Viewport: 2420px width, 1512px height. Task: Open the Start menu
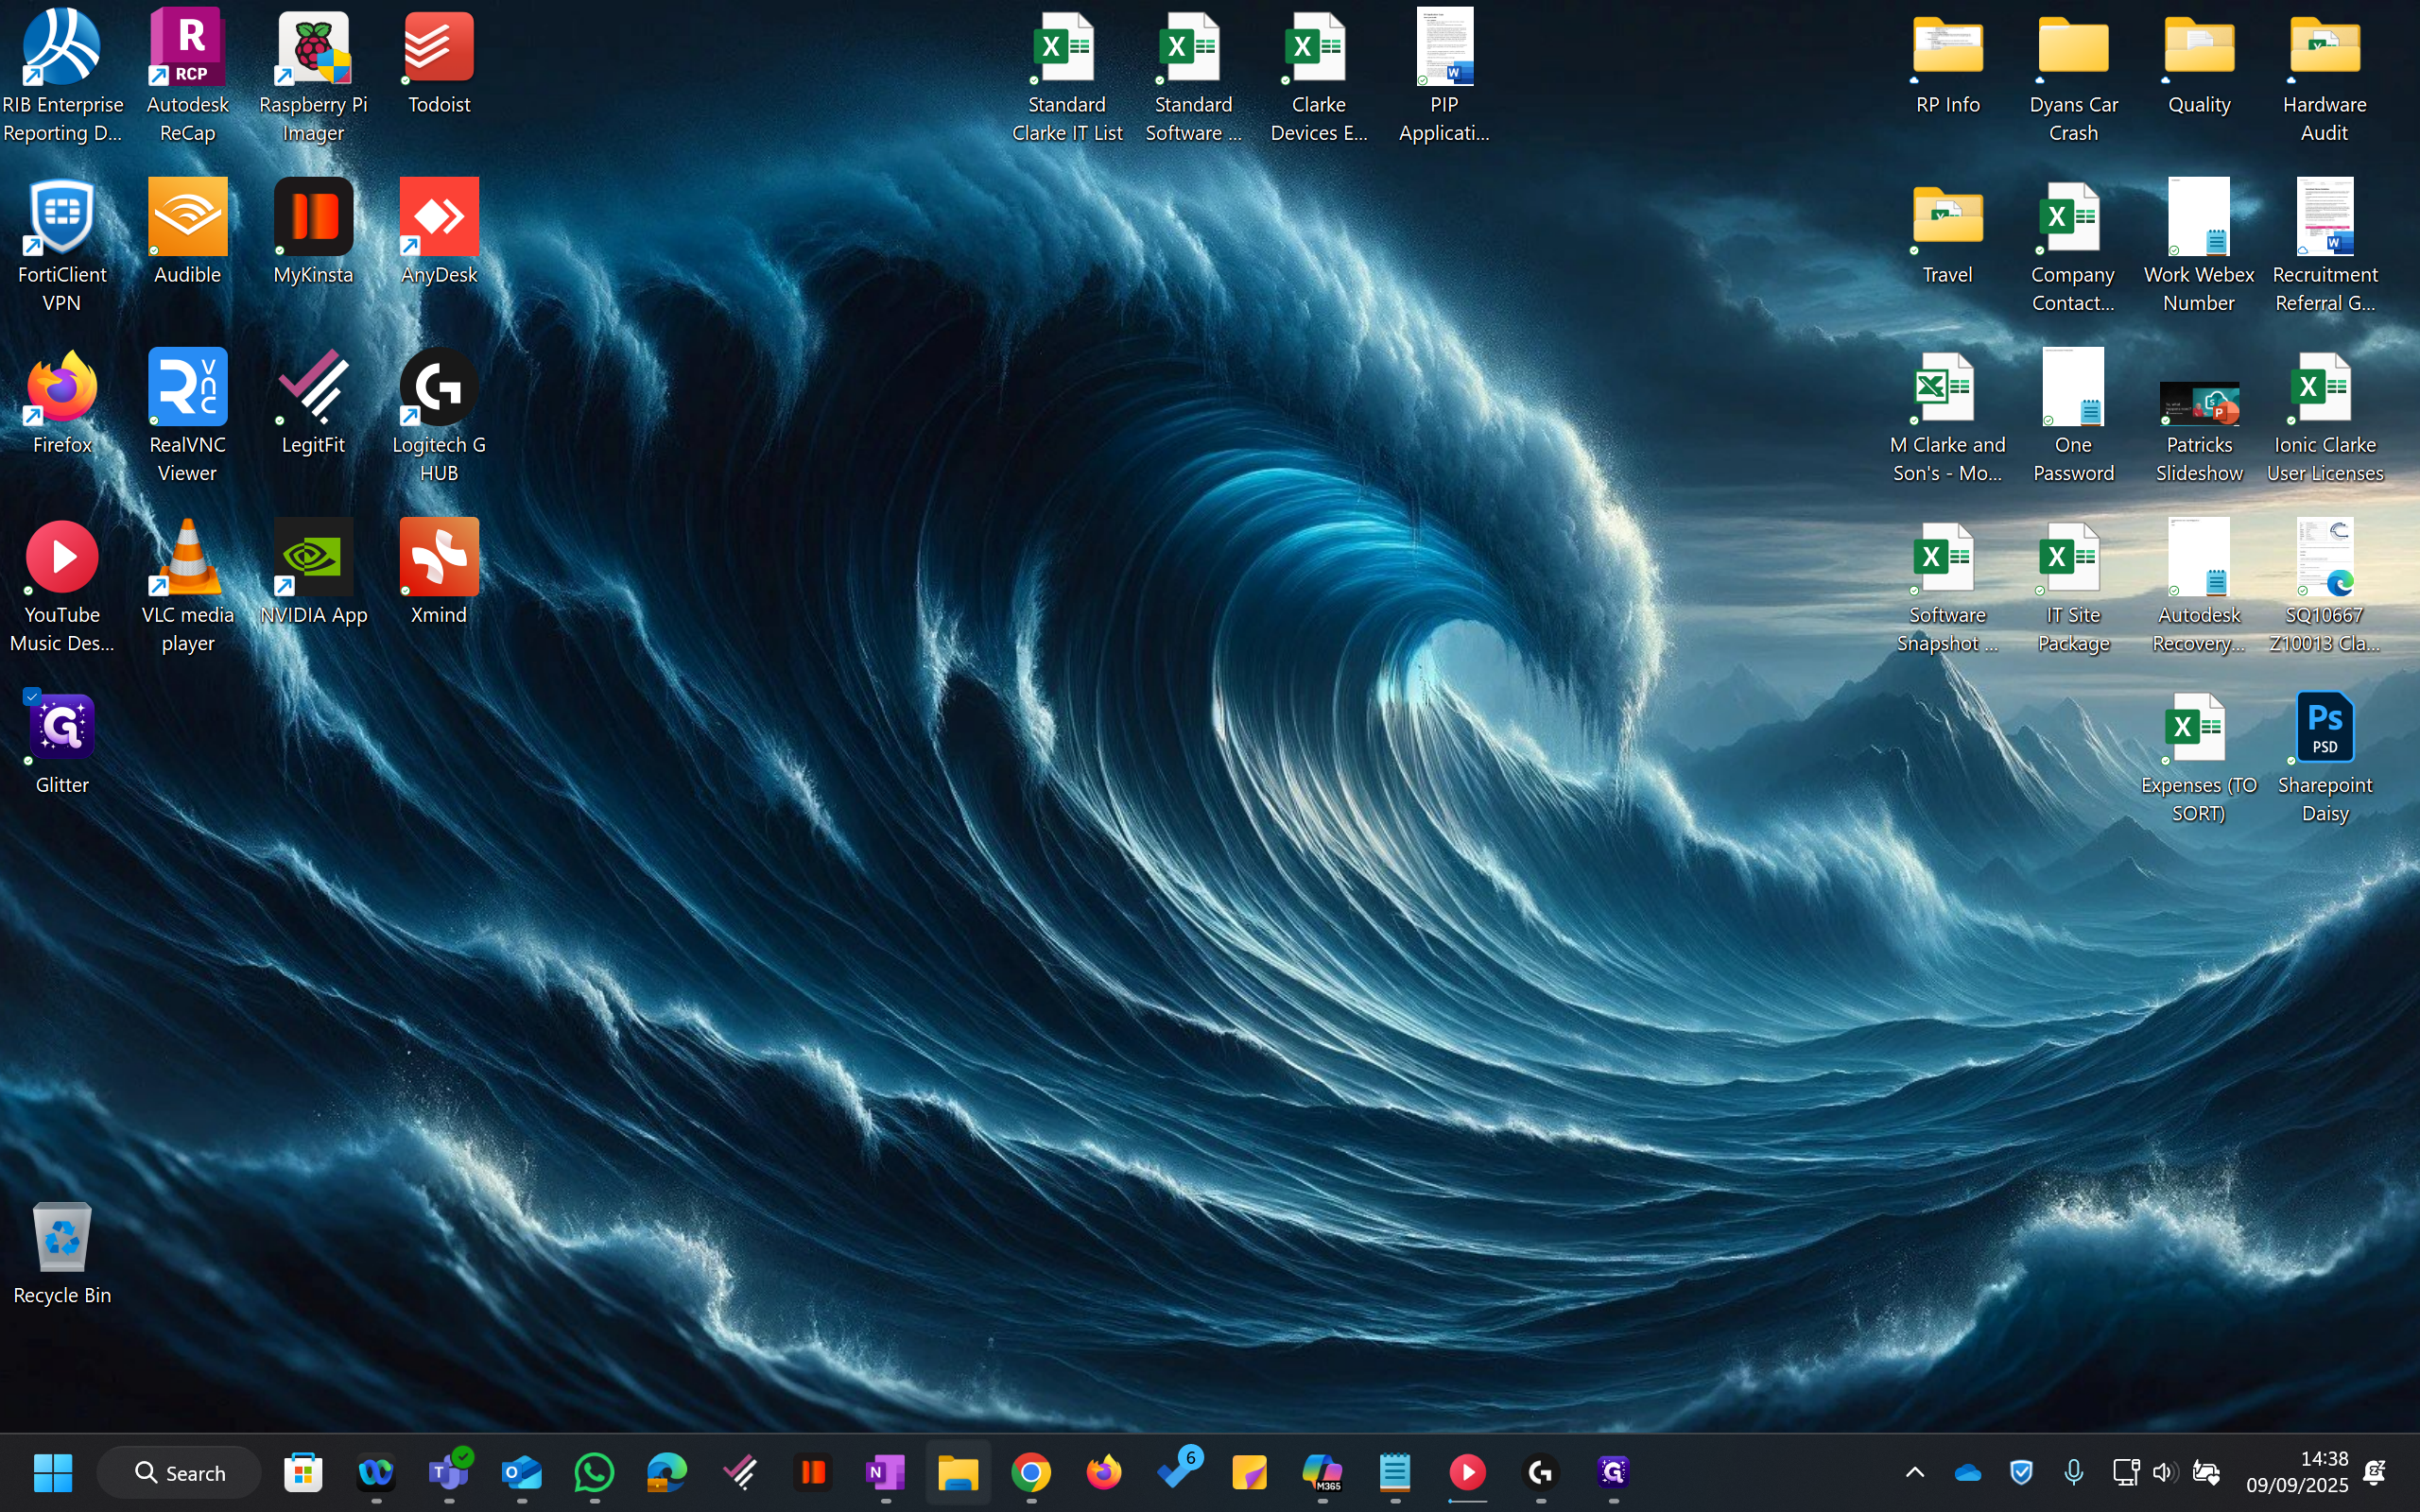[x=53, y=1472]
